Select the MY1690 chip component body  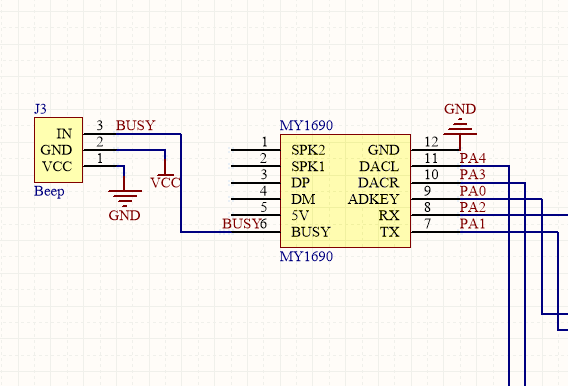tap(346, 191)
